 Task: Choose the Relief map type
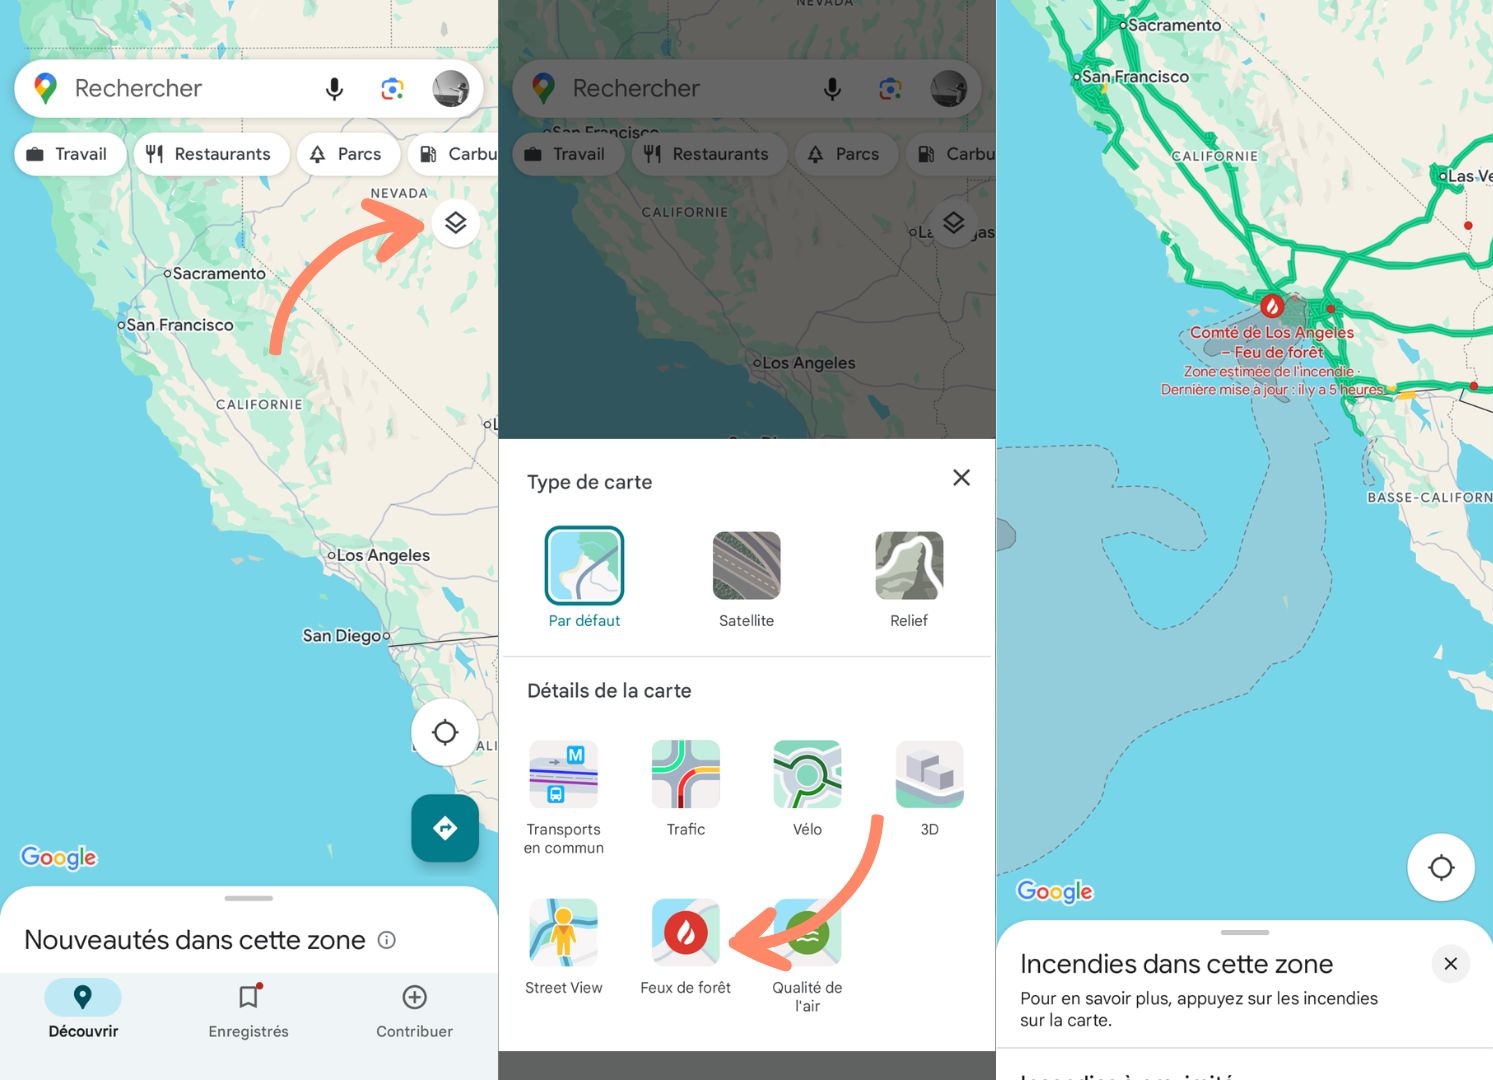[909, 579]
